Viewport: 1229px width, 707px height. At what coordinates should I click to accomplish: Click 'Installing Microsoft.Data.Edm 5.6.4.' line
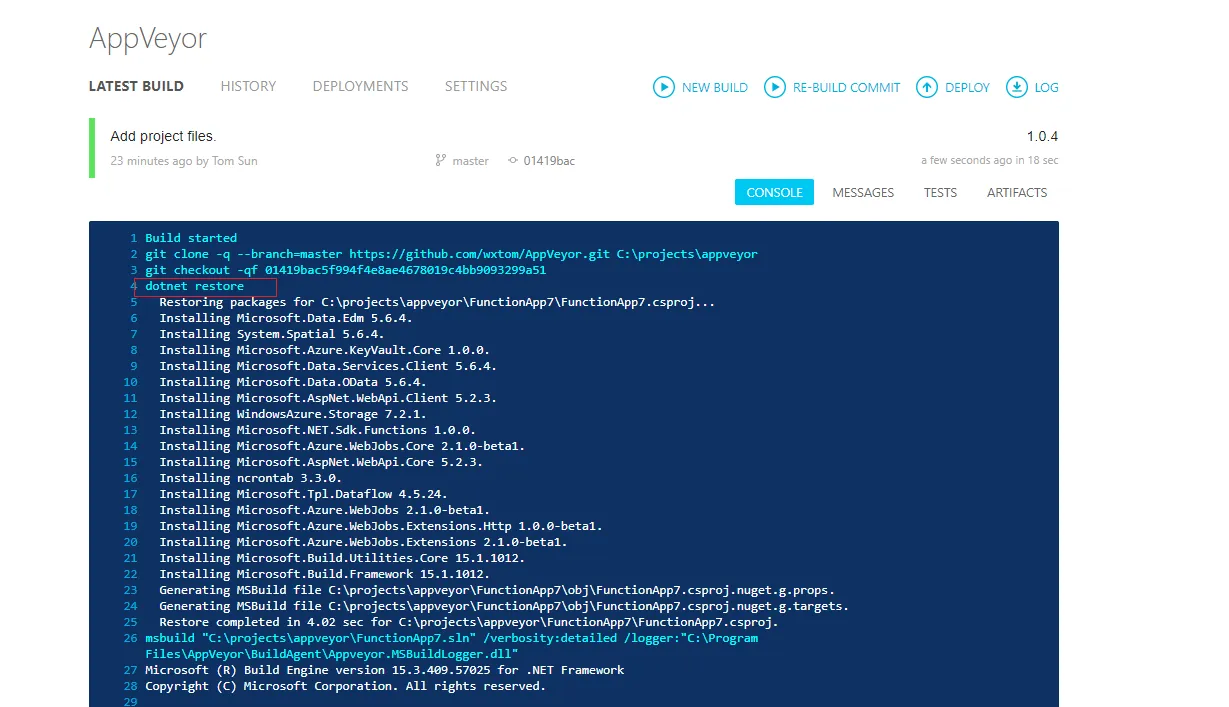tap(286, 318)
